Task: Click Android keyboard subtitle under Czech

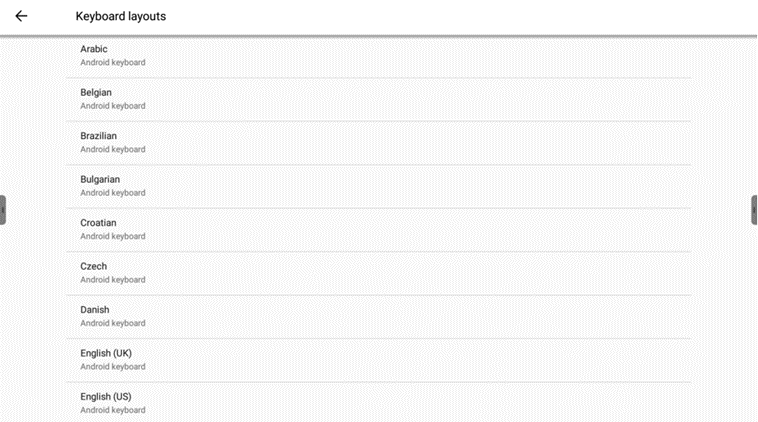Action: coord(112,280)
